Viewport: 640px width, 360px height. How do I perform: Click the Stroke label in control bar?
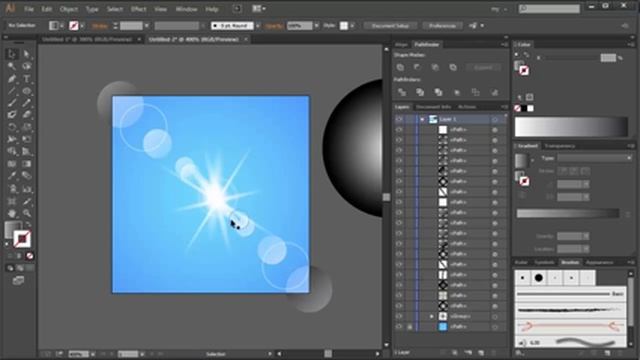point(100,26)
